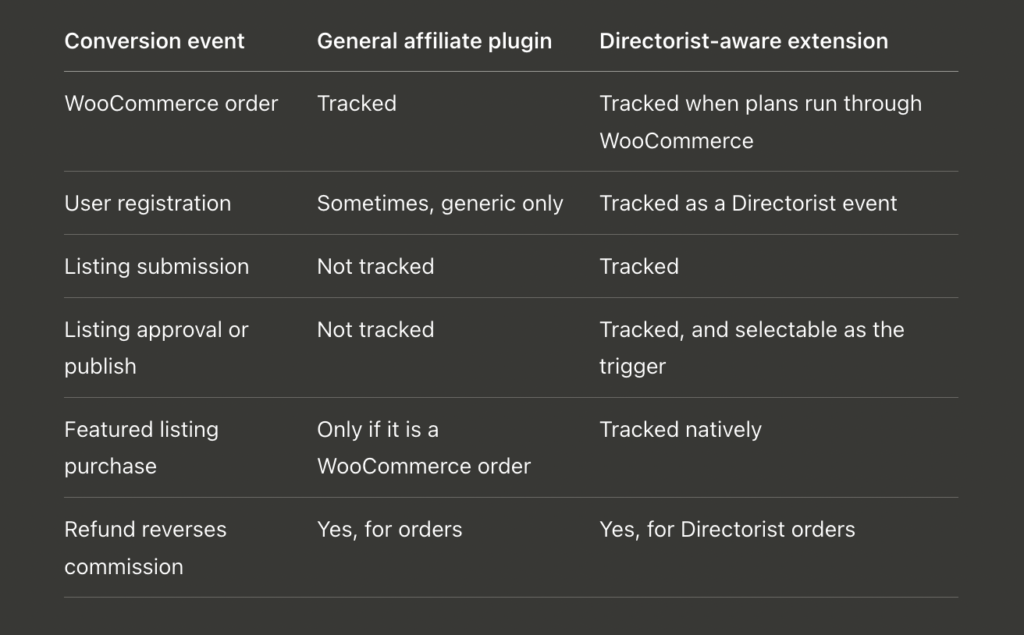Viewport: 1024px width, 635px height.
Task: Click the Tracked natively cell
Action: [x=680, y=429]
